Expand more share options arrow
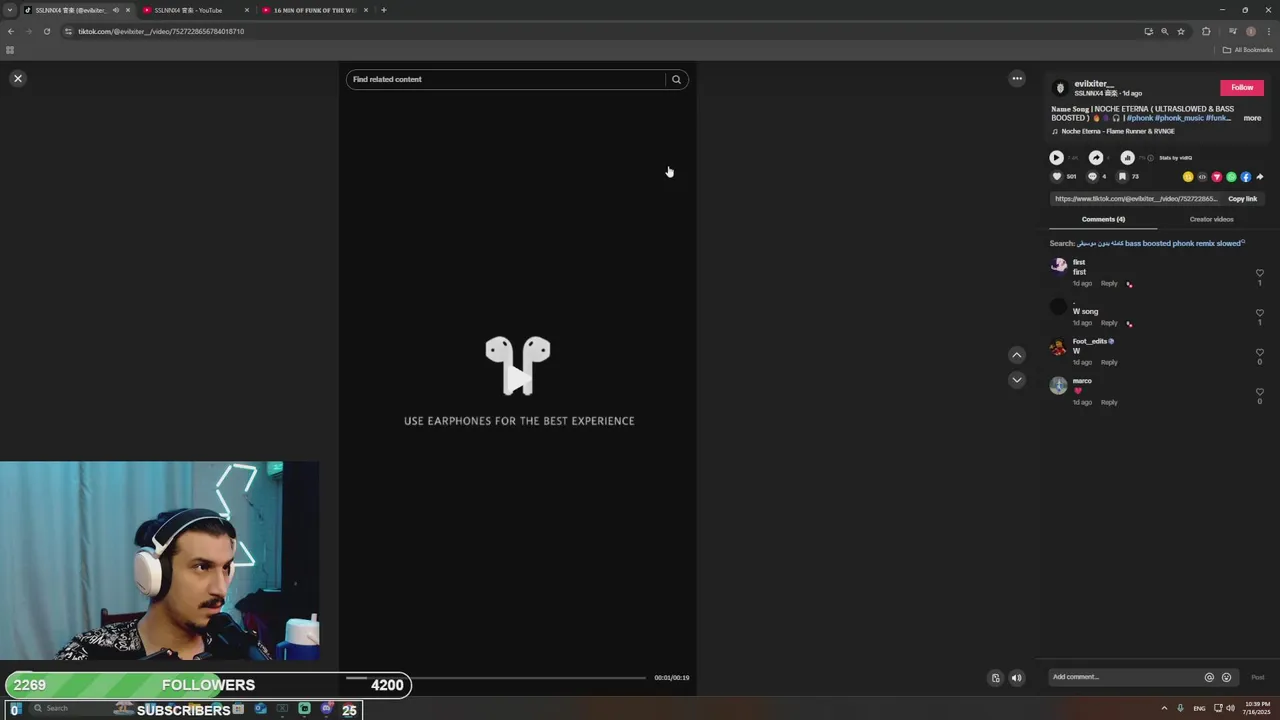1280x720 pixels. coord(1260,177)
